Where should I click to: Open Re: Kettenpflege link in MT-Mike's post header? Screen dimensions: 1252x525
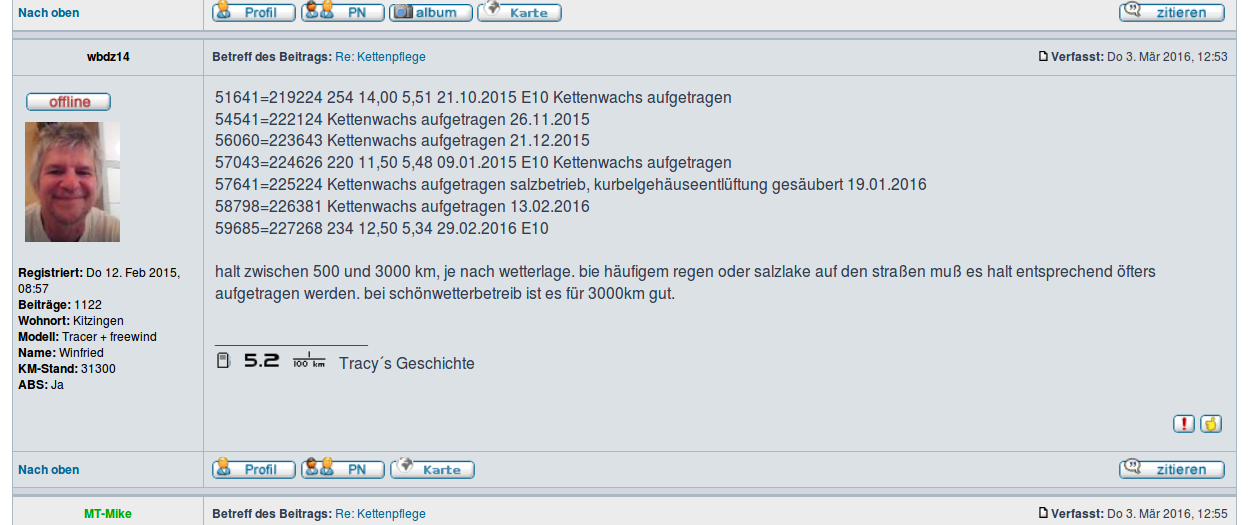tap(380, 514)
